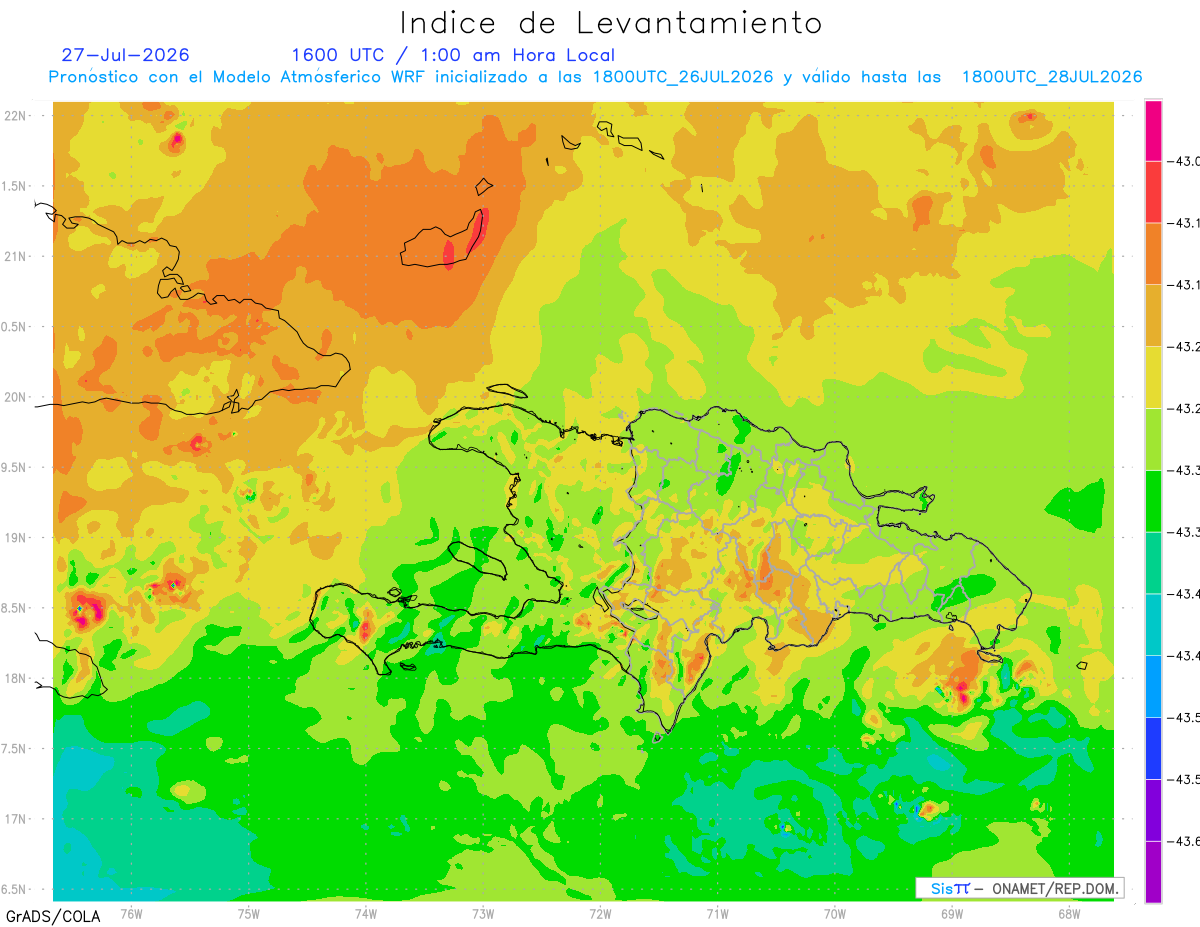The image size is (1200, 927).
Task: Click the 8.5N latitude axis label
Action: point(16,608)
